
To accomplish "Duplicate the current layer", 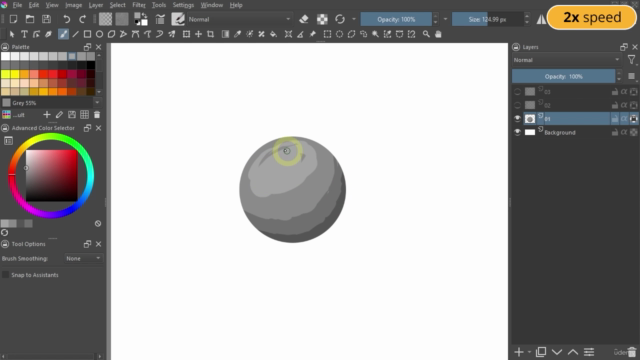I will coord(541,352).
